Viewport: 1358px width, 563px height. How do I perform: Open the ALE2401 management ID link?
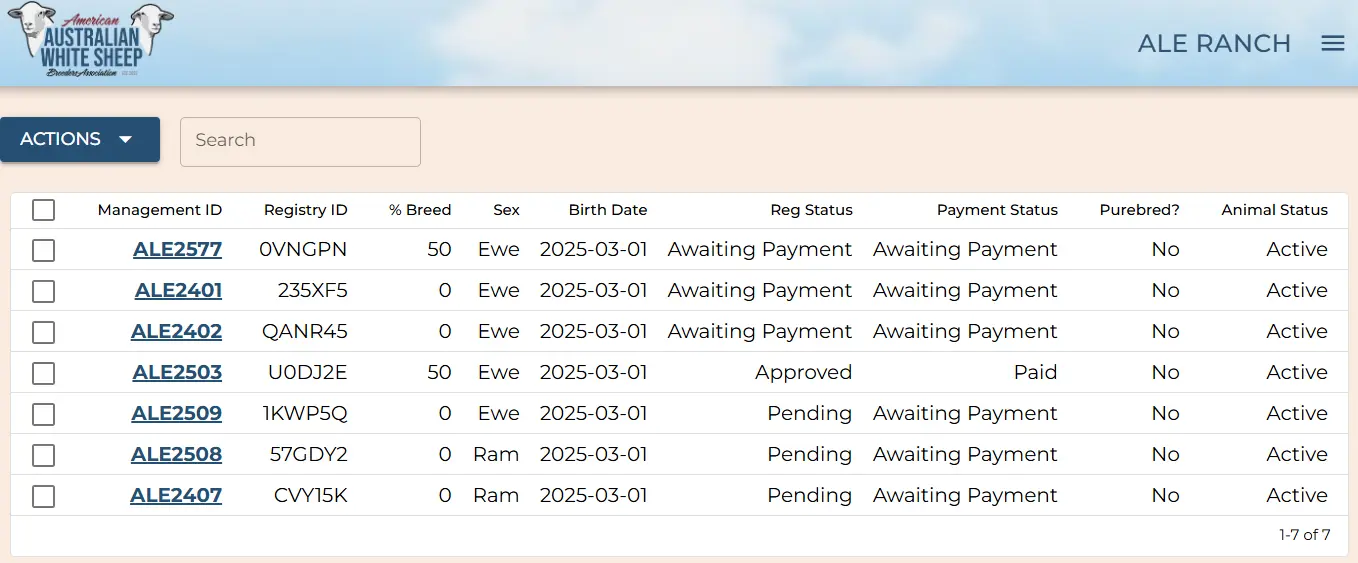178,291
